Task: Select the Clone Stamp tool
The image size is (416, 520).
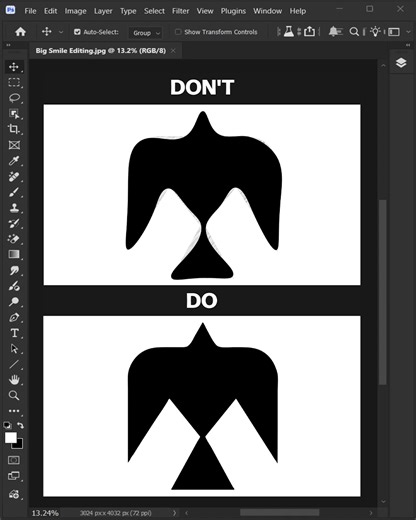Action: [14, 208]
